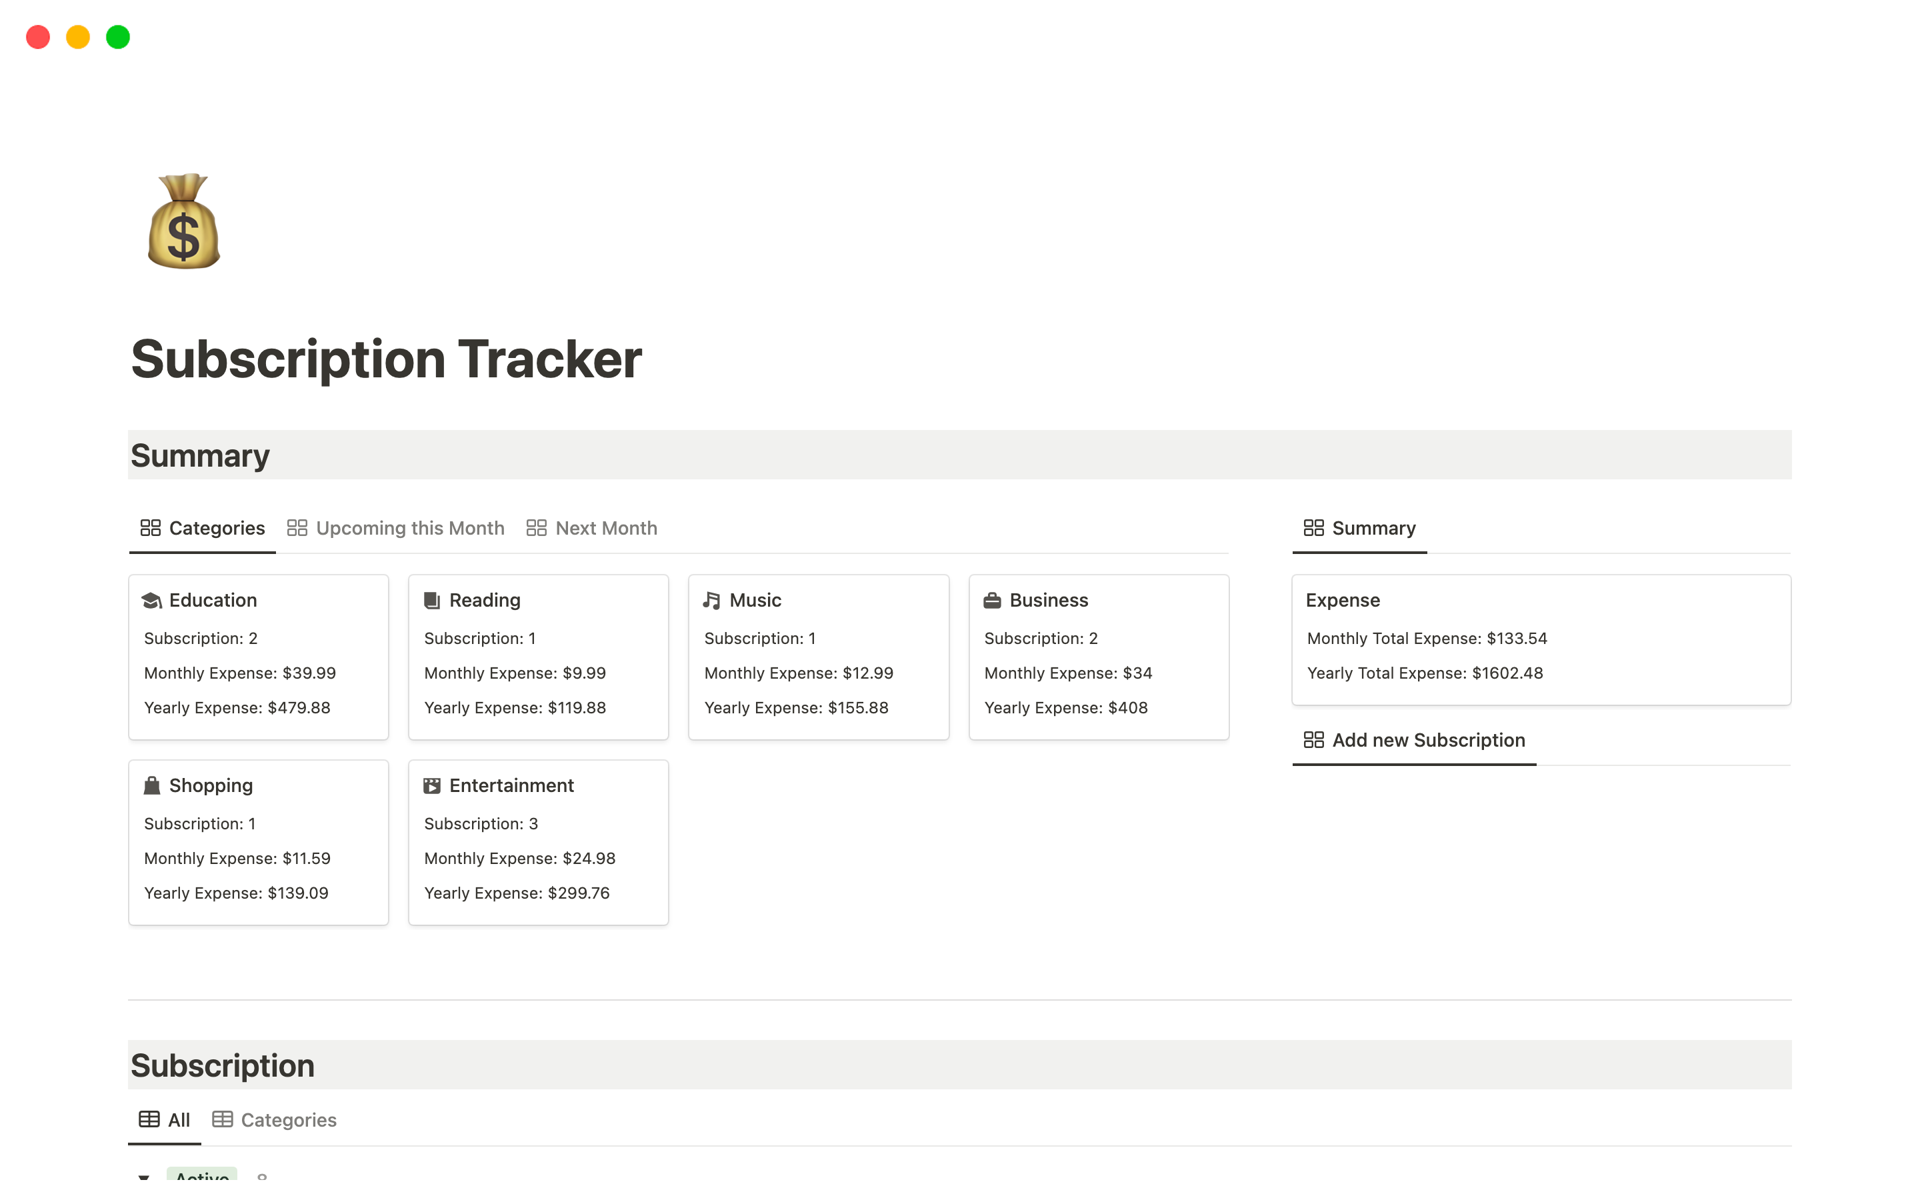Image resolution: width=1920 pixels, height=1200 pixels.
Task: Collapse the Active group toggle triangle
Action: tap(144, 1177)
